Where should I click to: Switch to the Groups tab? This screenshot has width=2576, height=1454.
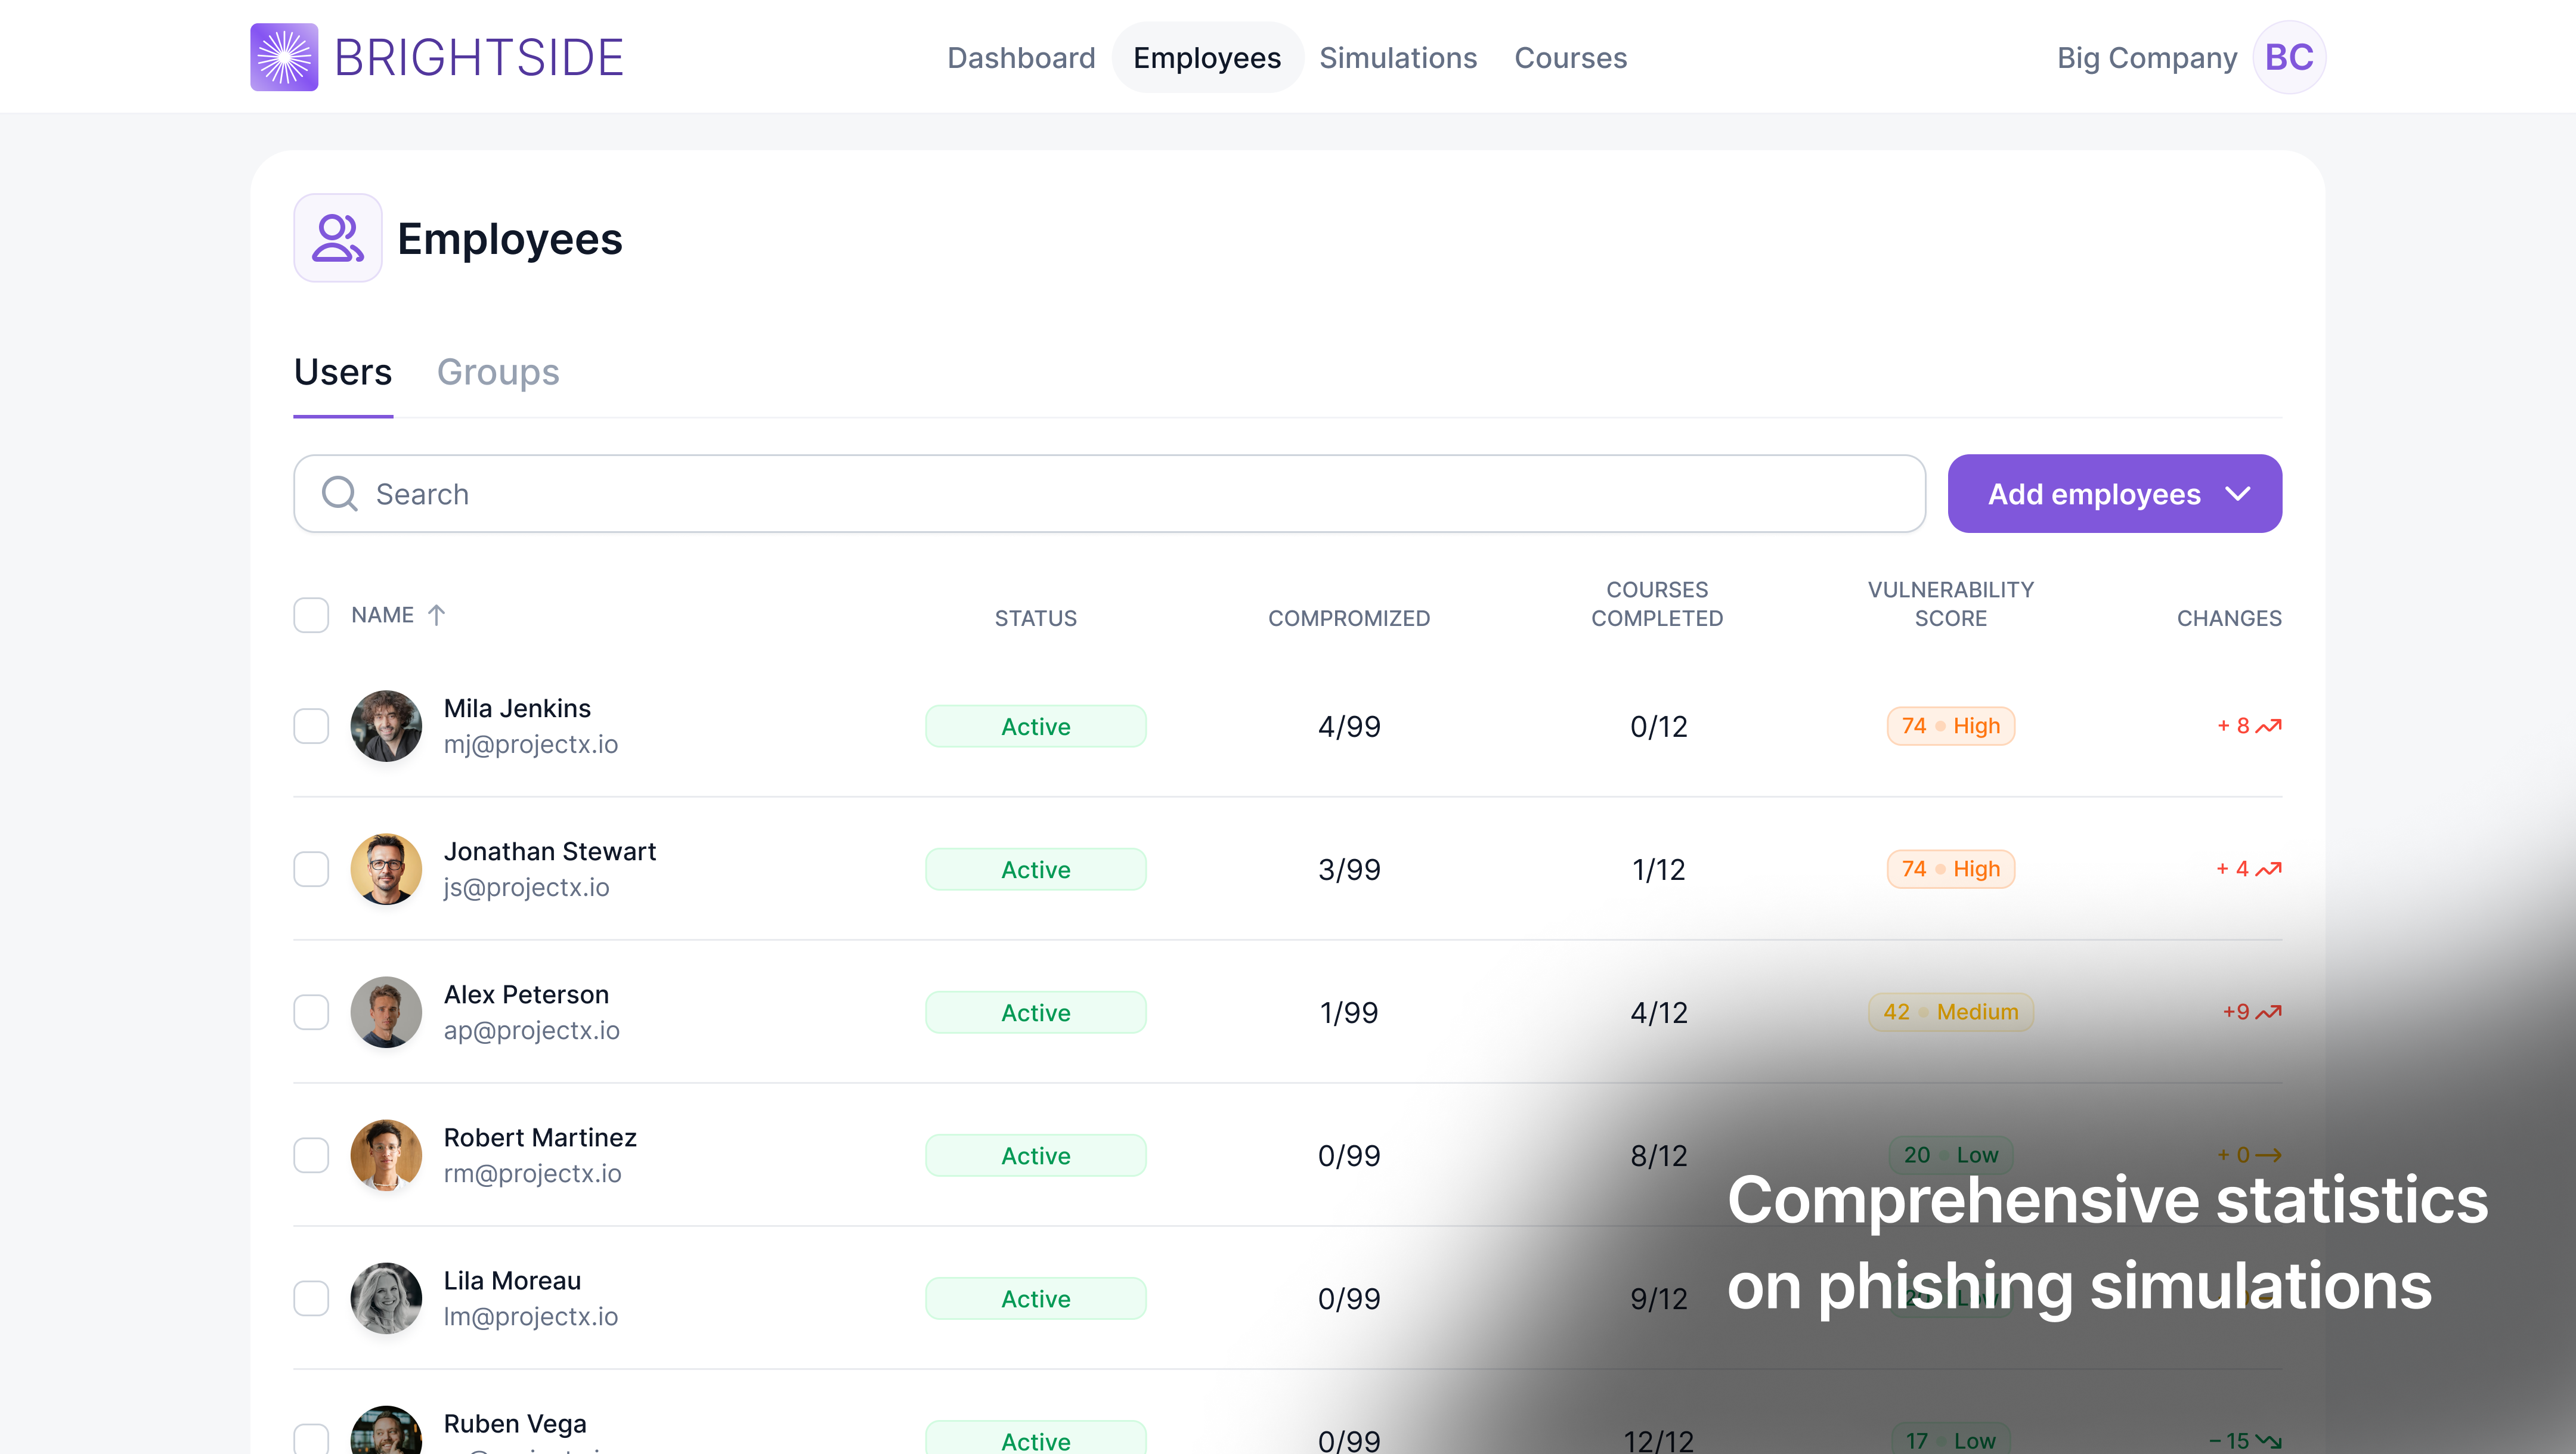point(497,372)
